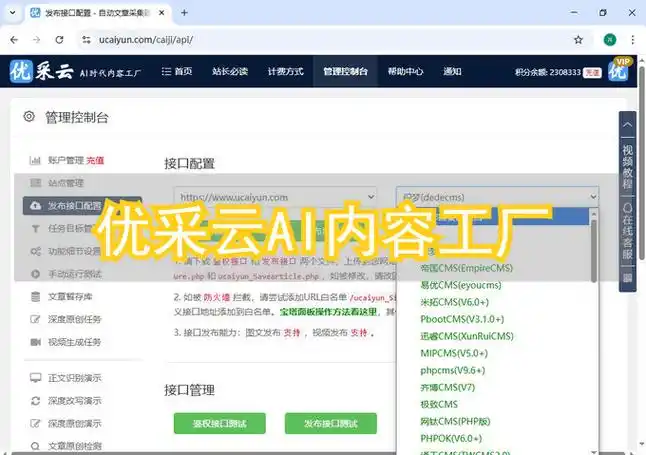Select PHPOK(V6.0+) option

pos(451,438)
